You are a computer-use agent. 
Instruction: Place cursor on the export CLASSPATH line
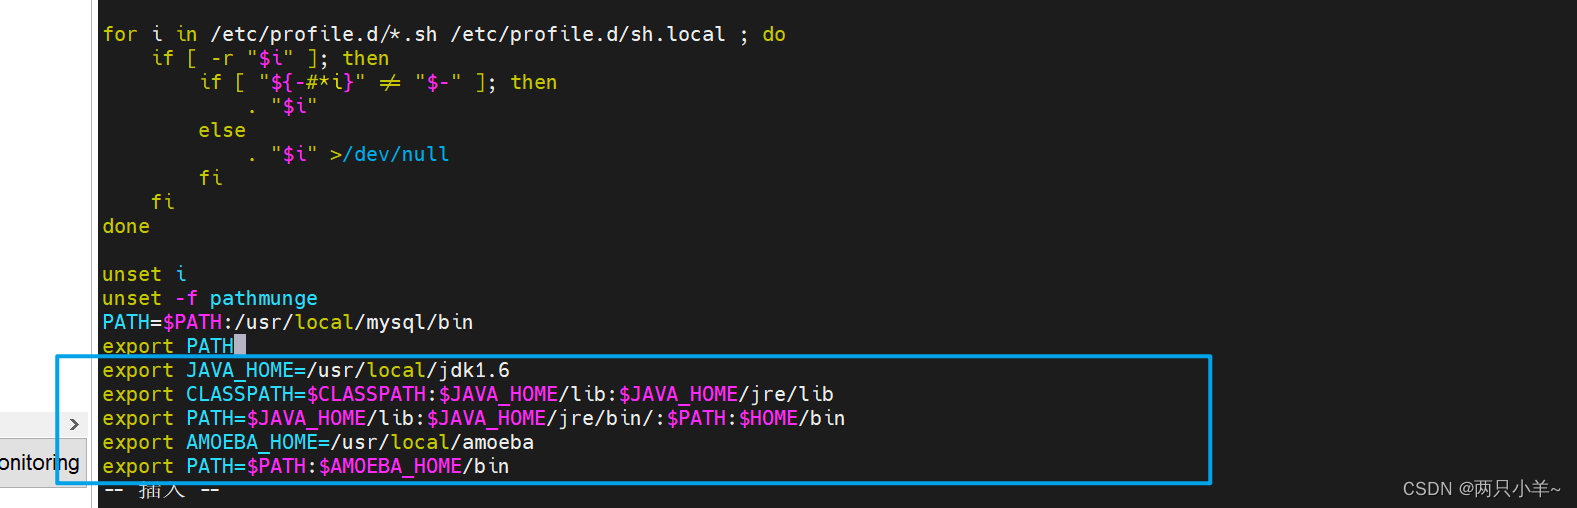(467, 394)
